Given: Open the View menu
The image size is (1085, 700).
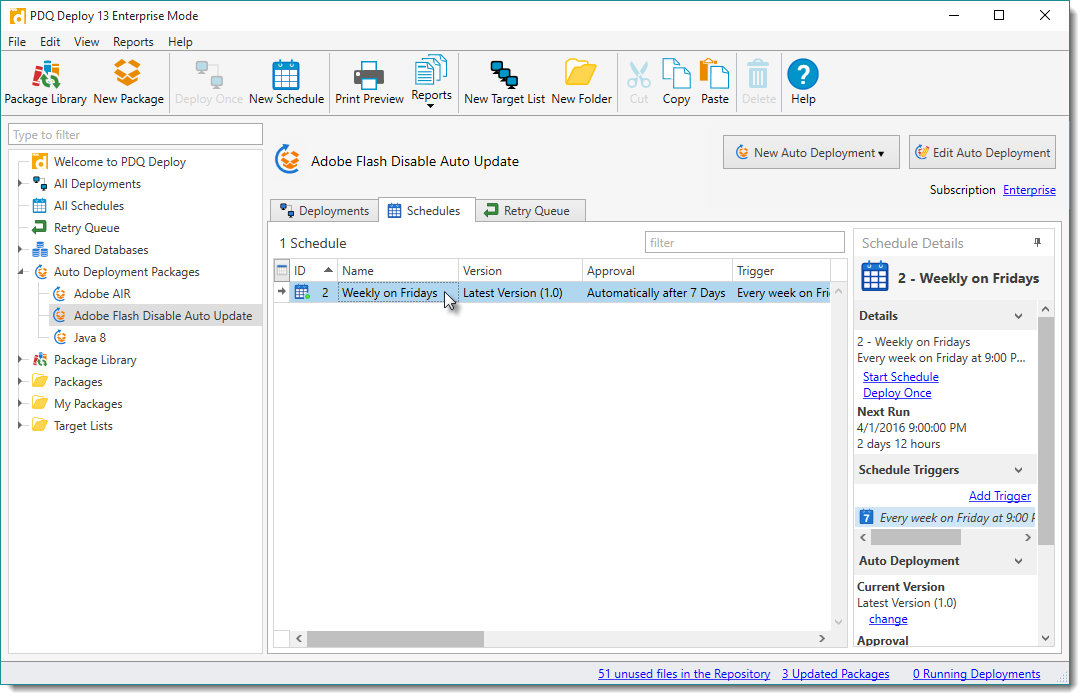Looking at the screenshot, I should click(86, 42).
